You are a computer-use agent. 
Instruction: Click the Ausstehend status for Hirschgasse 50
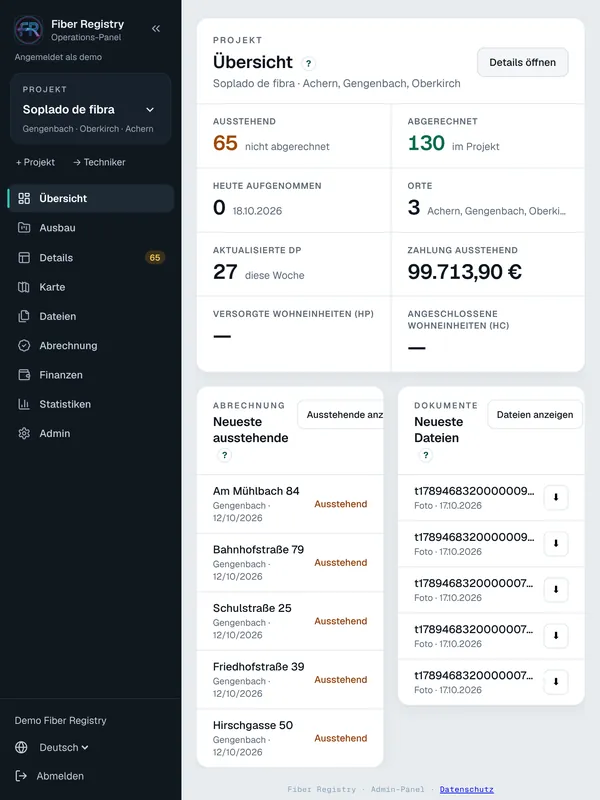coord(340,738)
